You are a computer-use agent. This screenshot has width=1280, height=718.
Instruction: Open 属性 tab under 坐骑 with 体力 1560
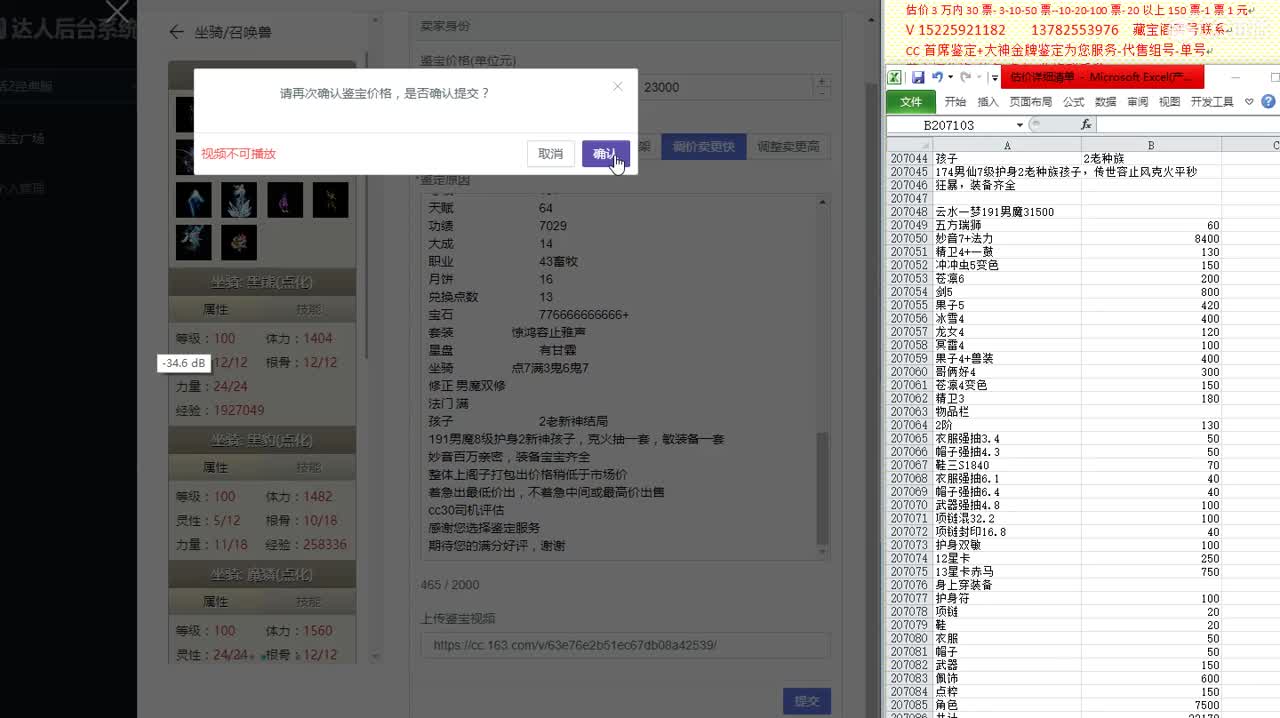pyautogui.click(x=216, y=602)
